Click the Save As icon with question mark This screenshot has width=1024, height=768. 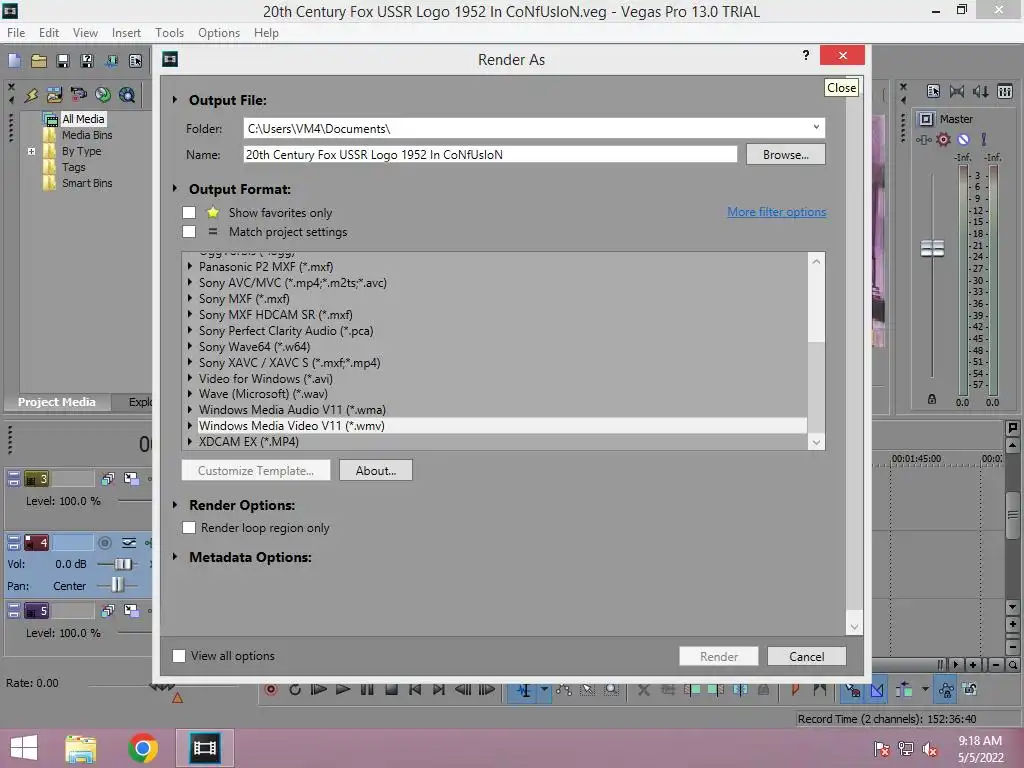(x=87, y=61)
